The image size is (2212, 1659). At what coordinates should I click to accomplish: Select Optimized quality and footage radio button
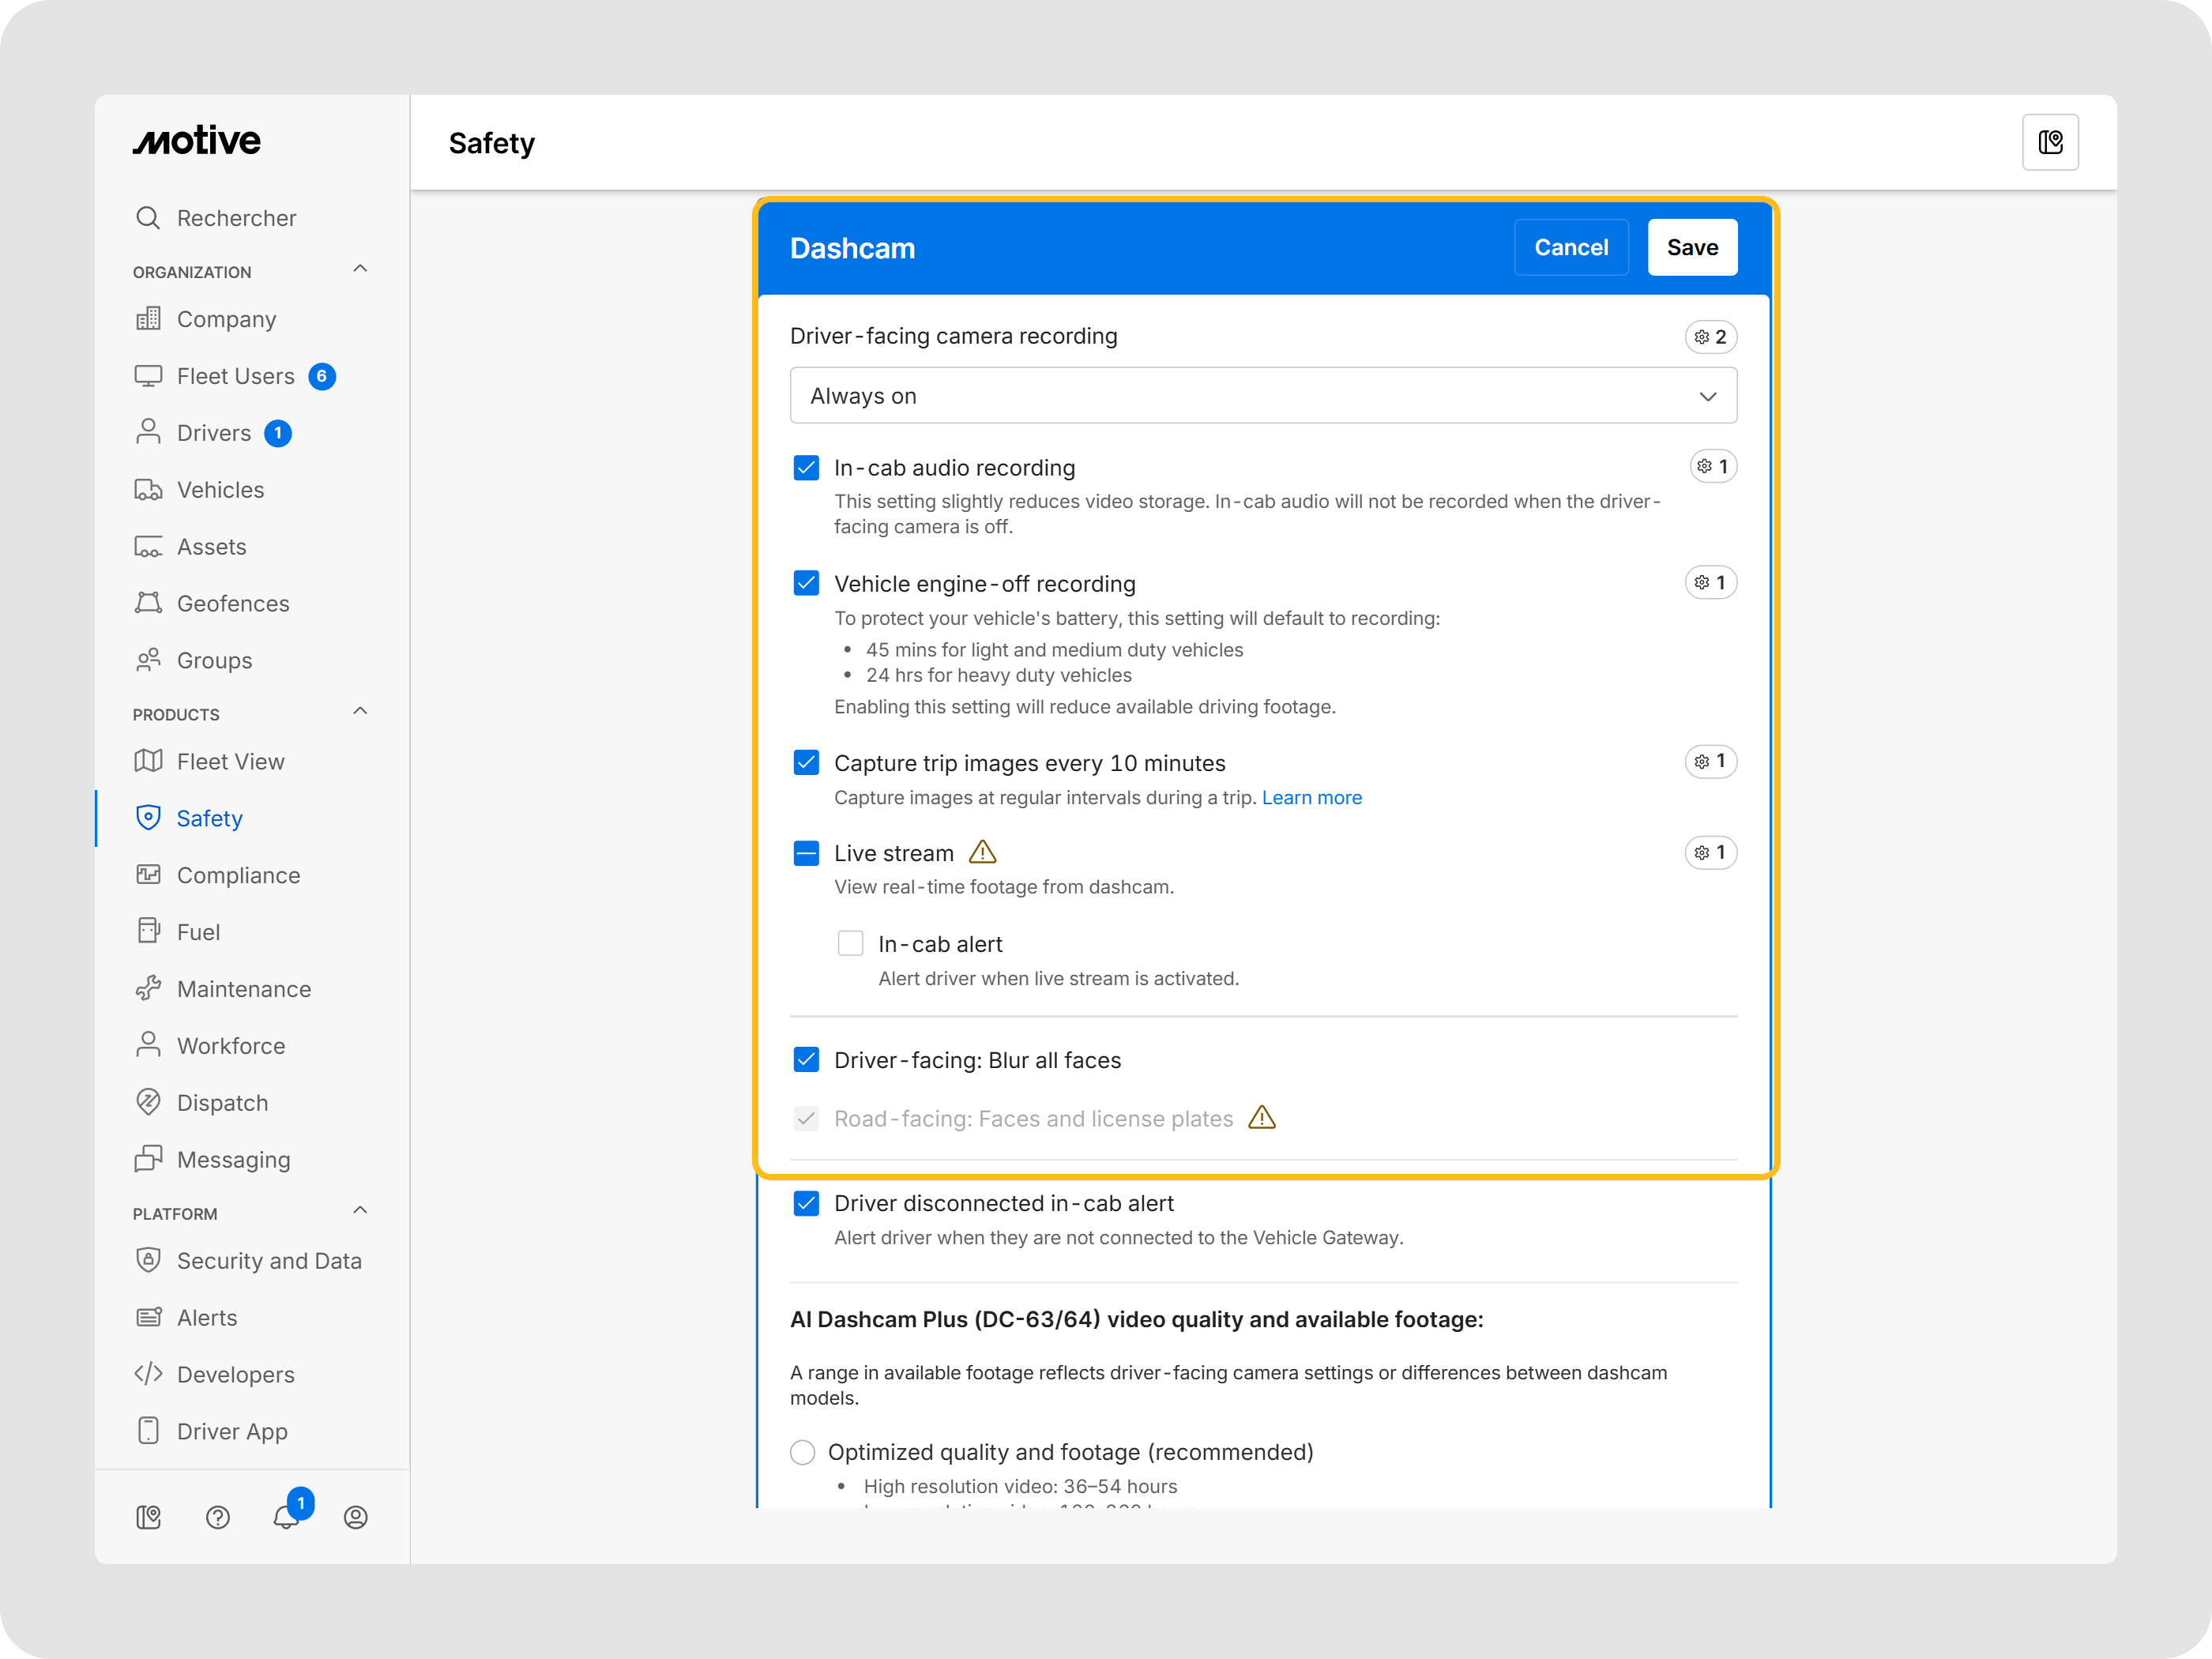(x=803, y=1452)
